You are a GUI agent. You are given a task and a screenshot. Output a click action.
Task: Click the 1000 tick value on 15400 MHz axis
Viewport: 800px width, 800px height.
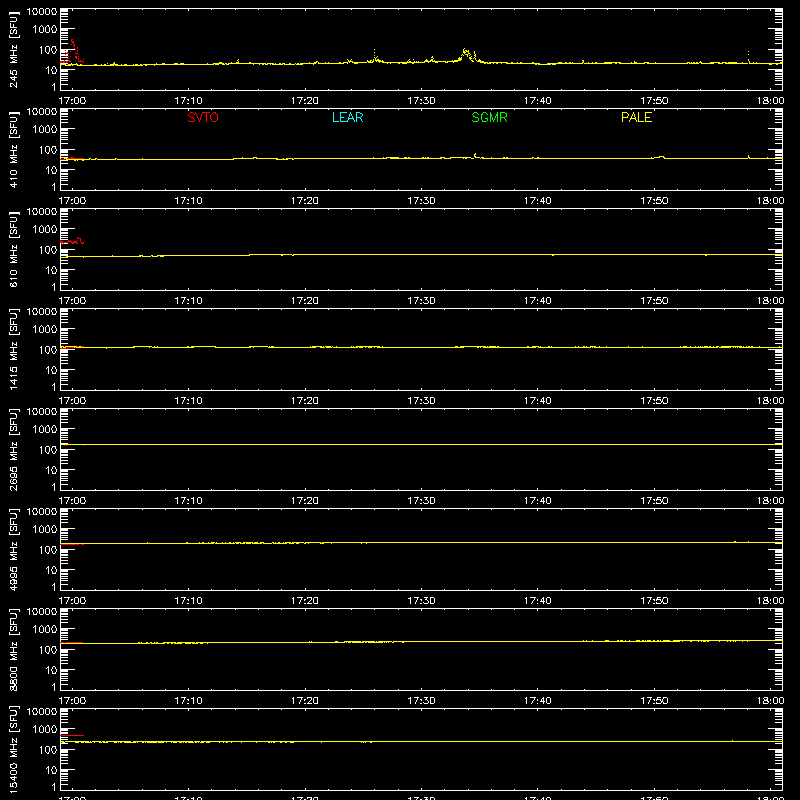pyautogui.click(x=45, y=729)
